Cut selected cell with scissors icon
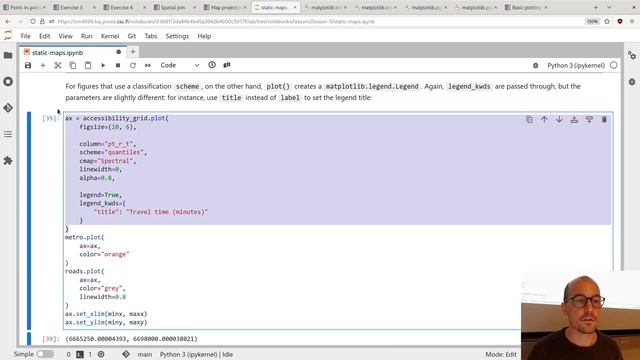The image size is (640, 360). click(58, 65)
